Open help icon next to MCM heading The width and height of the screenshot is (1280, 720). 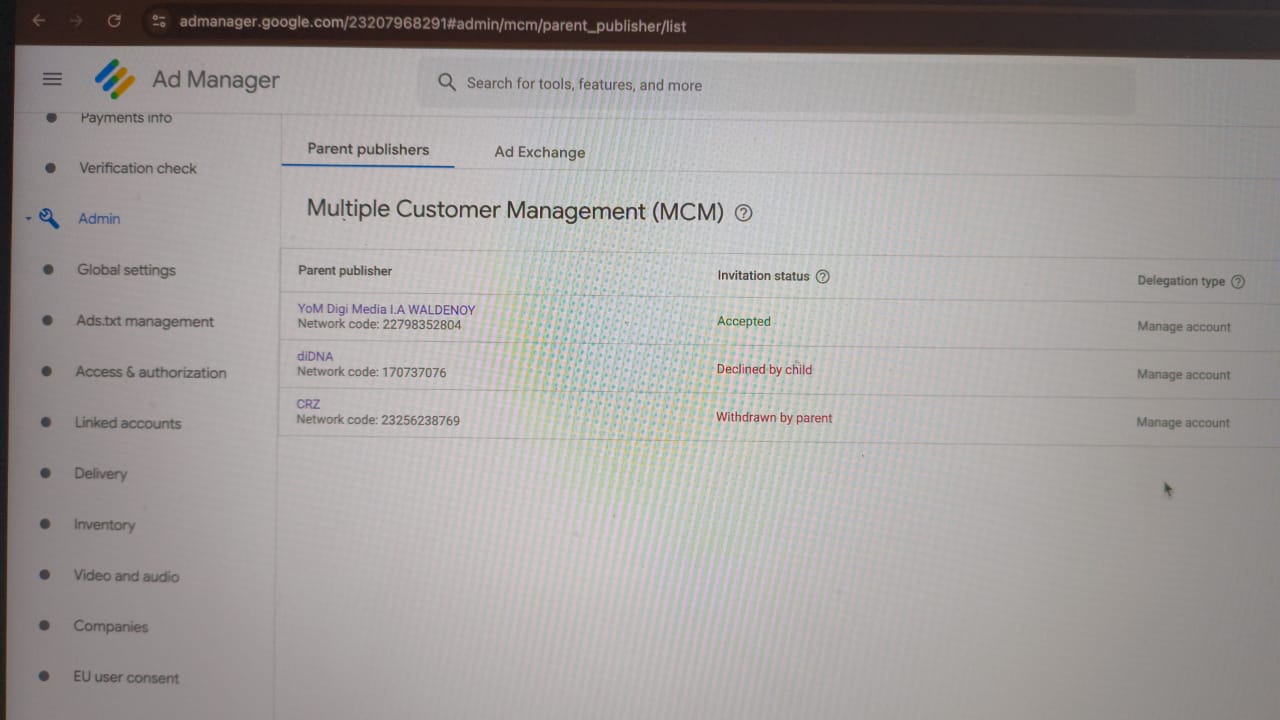743,212
